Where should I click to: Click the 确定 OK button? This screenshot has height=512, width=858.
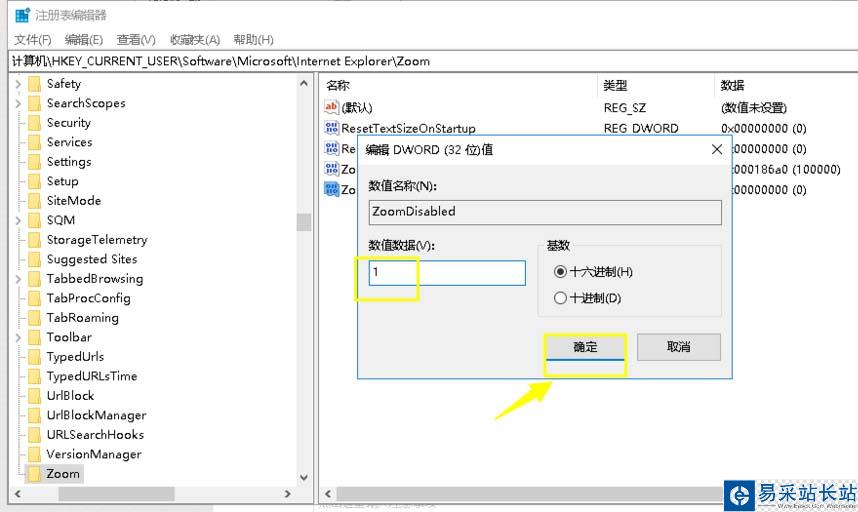(585, 347)
